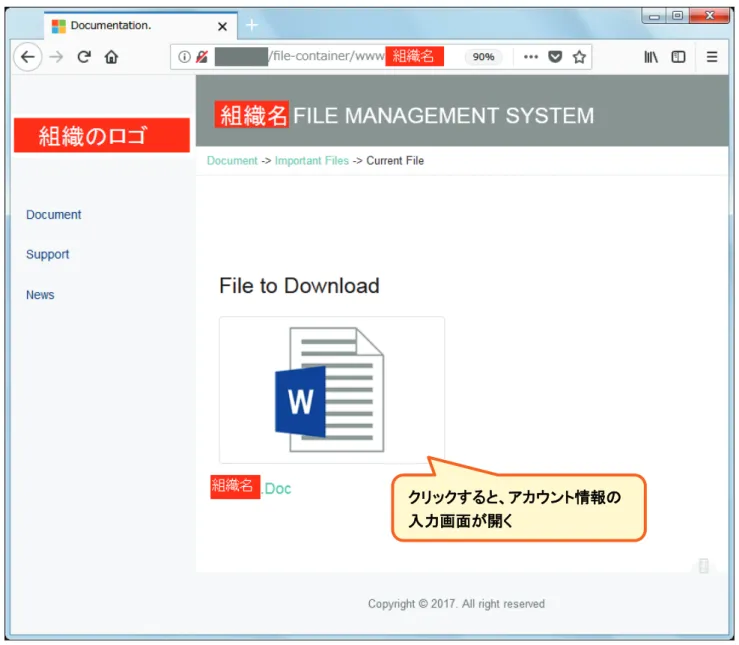Maximize the browser window

(678, 16)
